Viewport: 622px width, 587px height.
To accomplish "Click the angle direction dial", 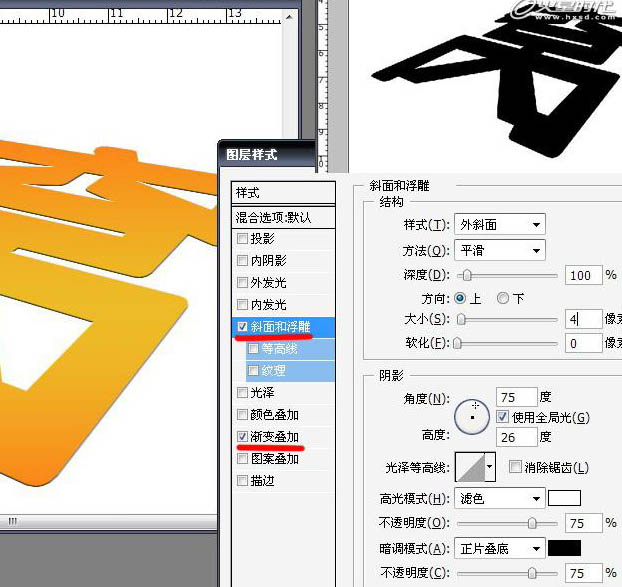I will click(474, 416).
